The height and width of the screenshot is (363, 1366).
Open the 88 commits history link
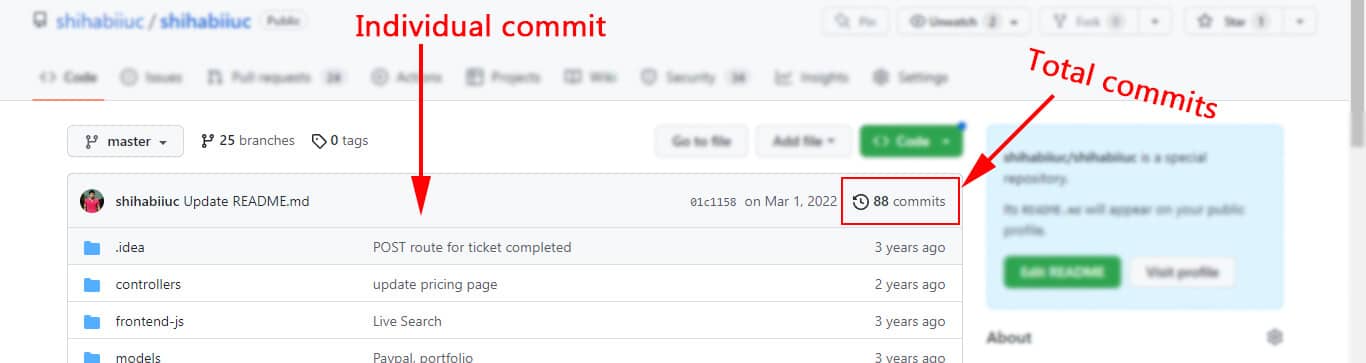[899, 201]
